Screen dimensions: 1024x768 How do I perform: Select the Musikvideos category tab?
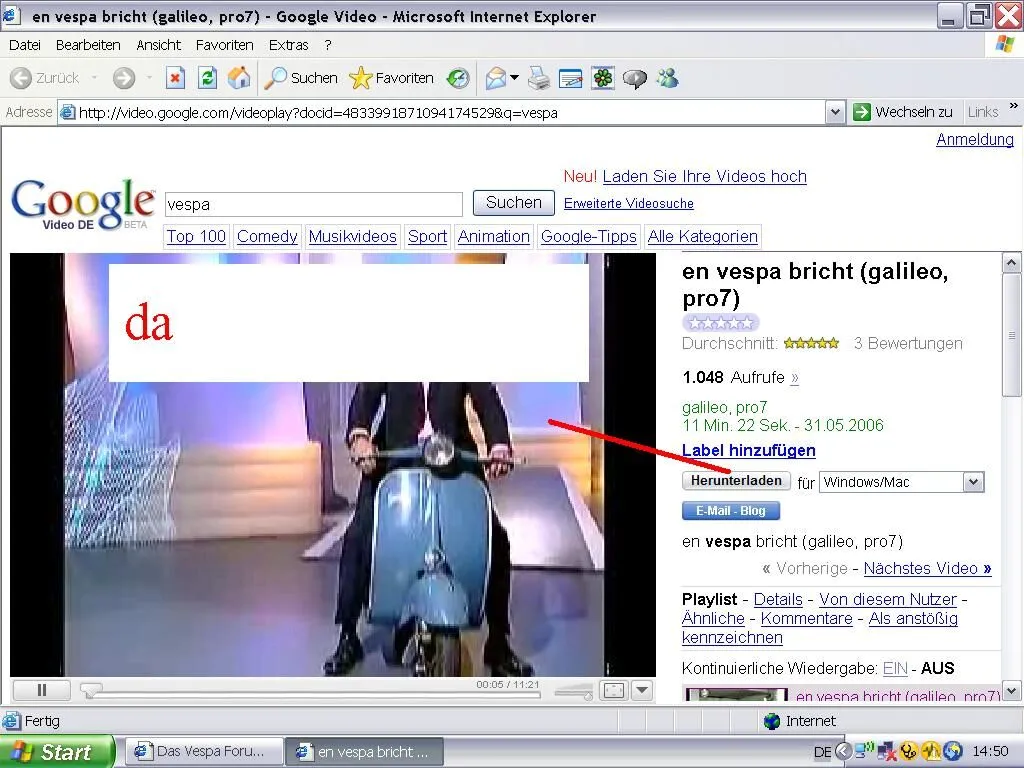[353, 236]
